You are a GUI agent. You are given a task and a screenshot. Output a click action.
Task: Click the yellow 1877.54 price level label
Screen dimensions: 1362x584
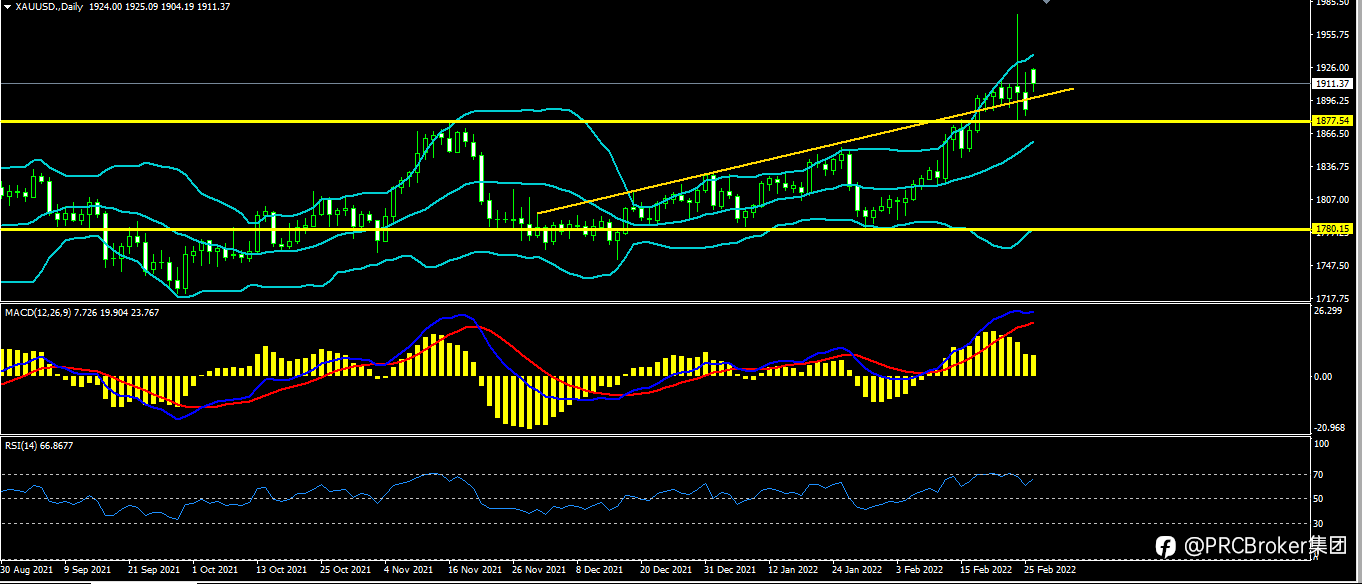[x=1332, y=121]
